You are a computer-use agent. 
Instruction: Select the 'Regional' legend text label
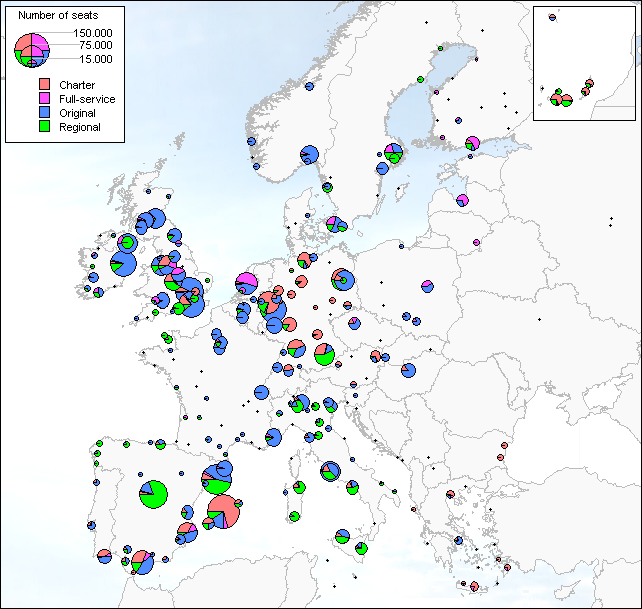click(x=80, y=127)
